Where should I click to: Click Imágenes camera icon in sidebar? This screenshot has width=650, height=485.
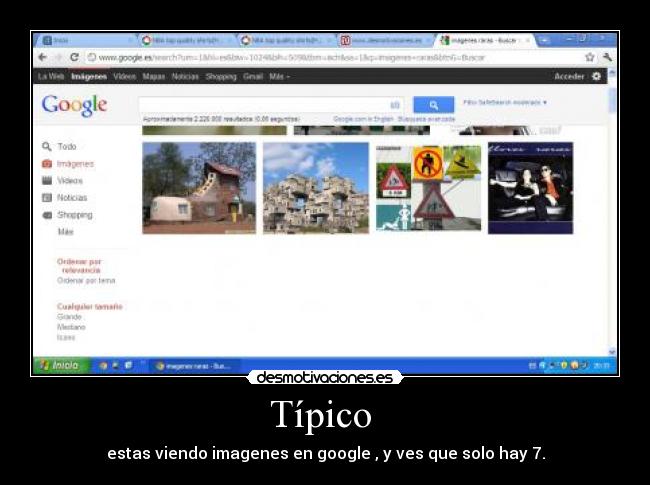coord(47,164)
